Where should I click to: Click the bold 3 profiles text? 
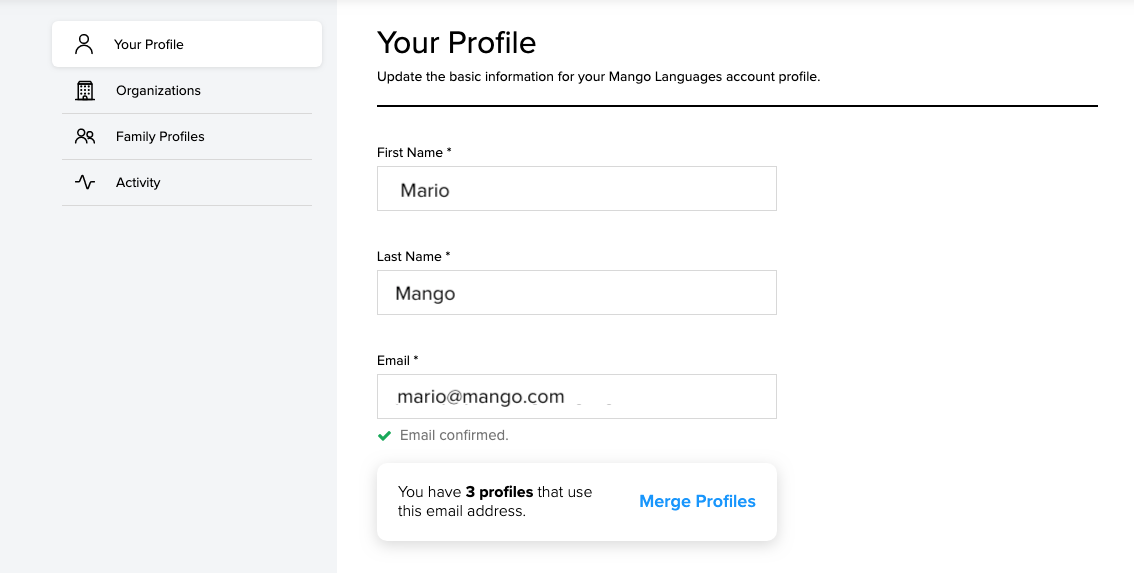499,492
